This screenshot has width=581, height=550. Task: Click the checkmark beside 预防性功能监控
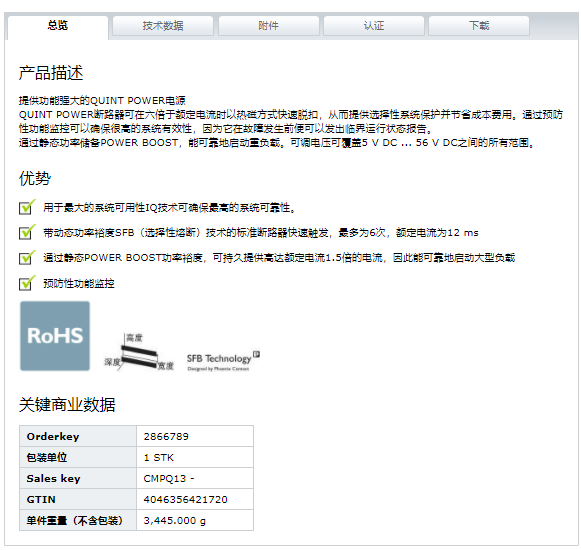(27, 283)
